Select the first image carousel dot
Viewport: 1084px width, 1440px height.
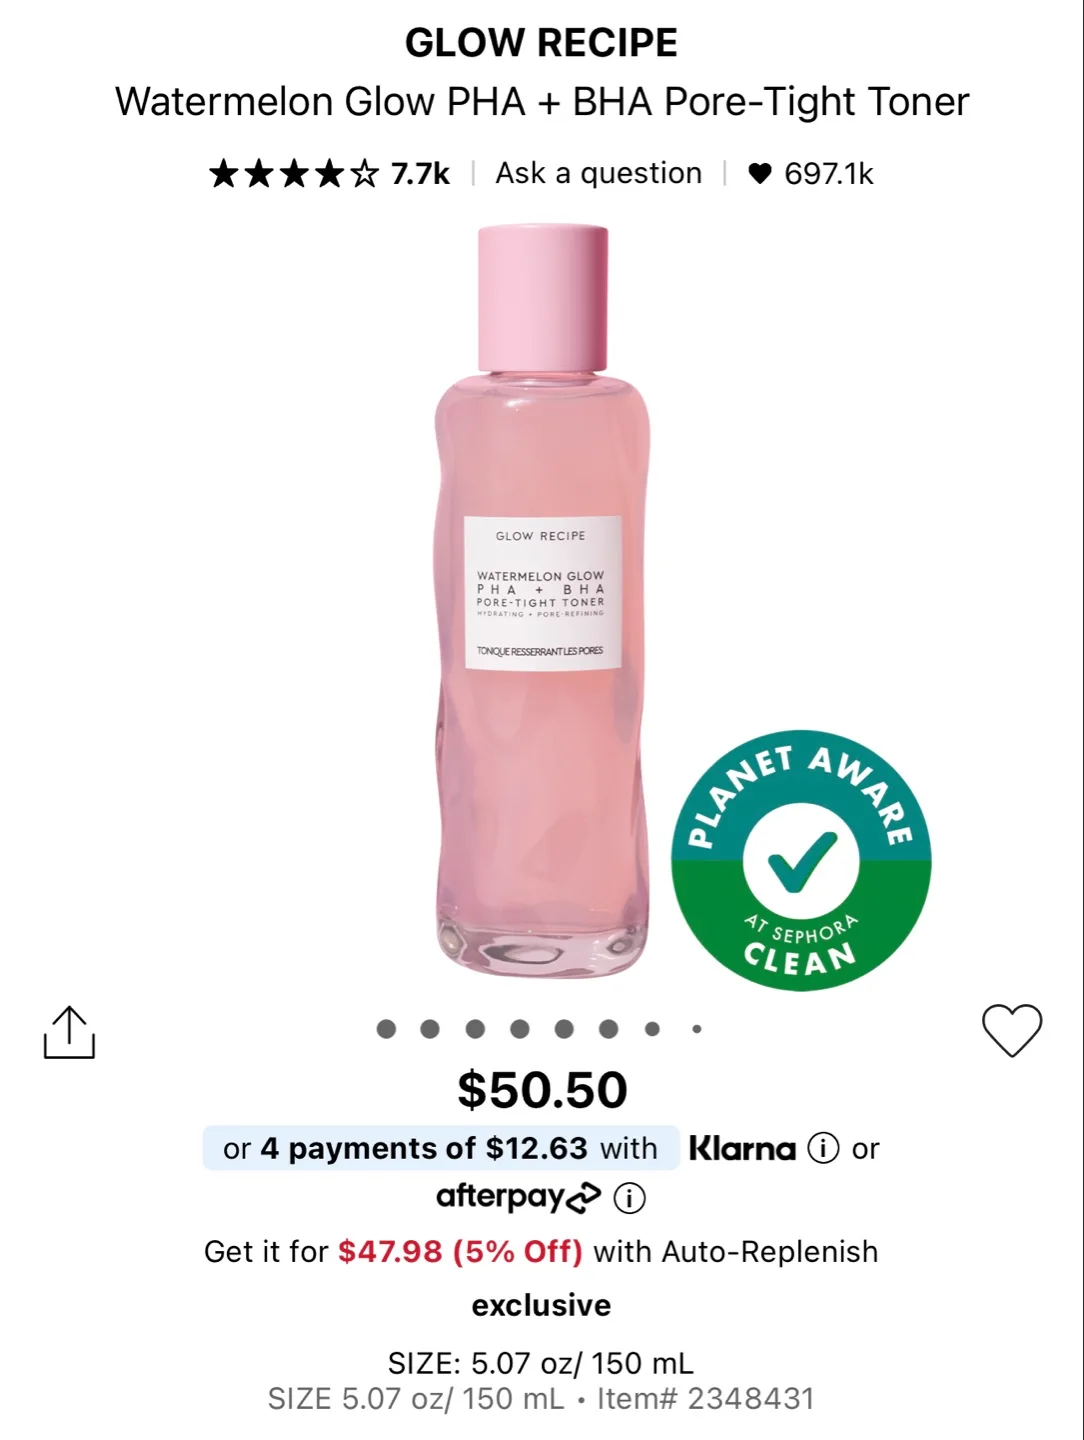[386, 1029]
